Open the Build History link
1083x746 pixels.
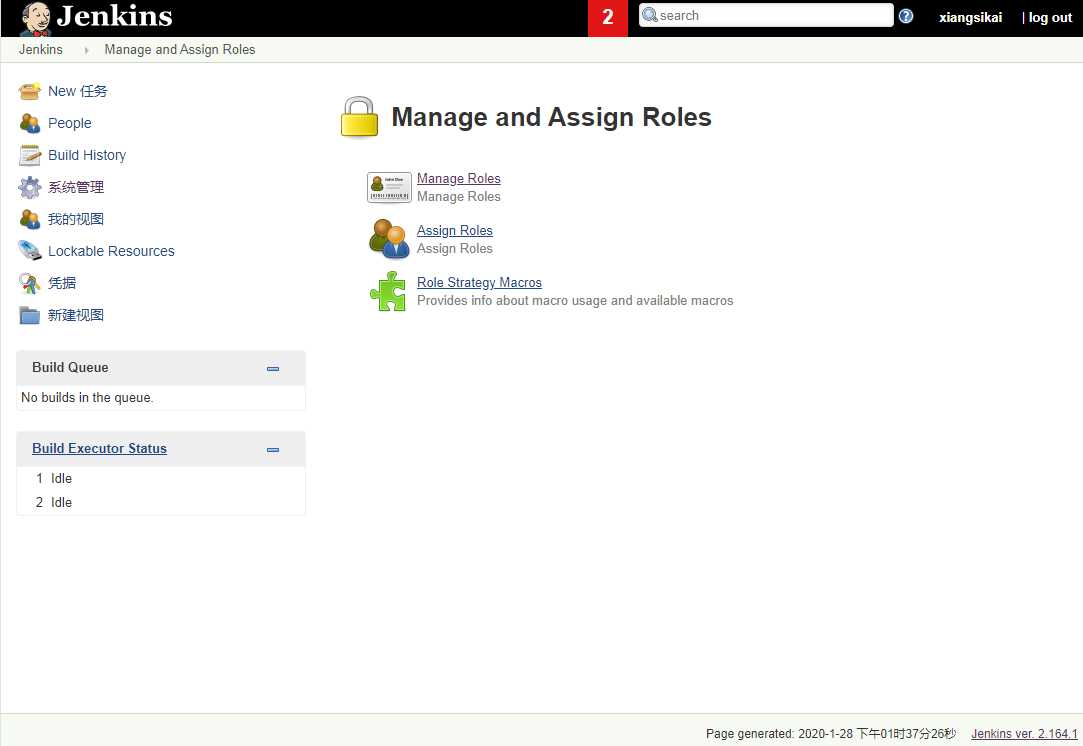point(87,155)
